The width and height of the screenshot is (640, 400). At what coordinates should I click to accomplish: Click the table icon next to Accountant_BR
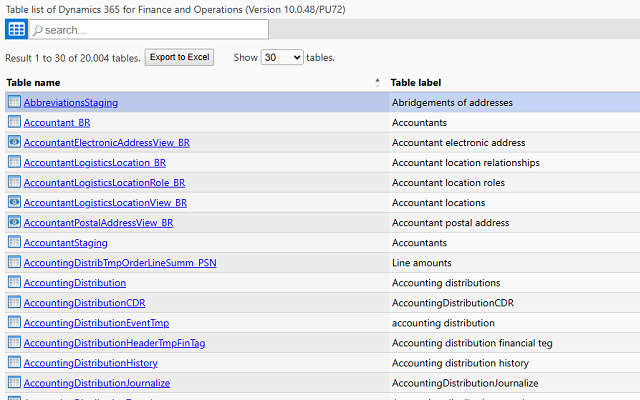pos(14,122)
